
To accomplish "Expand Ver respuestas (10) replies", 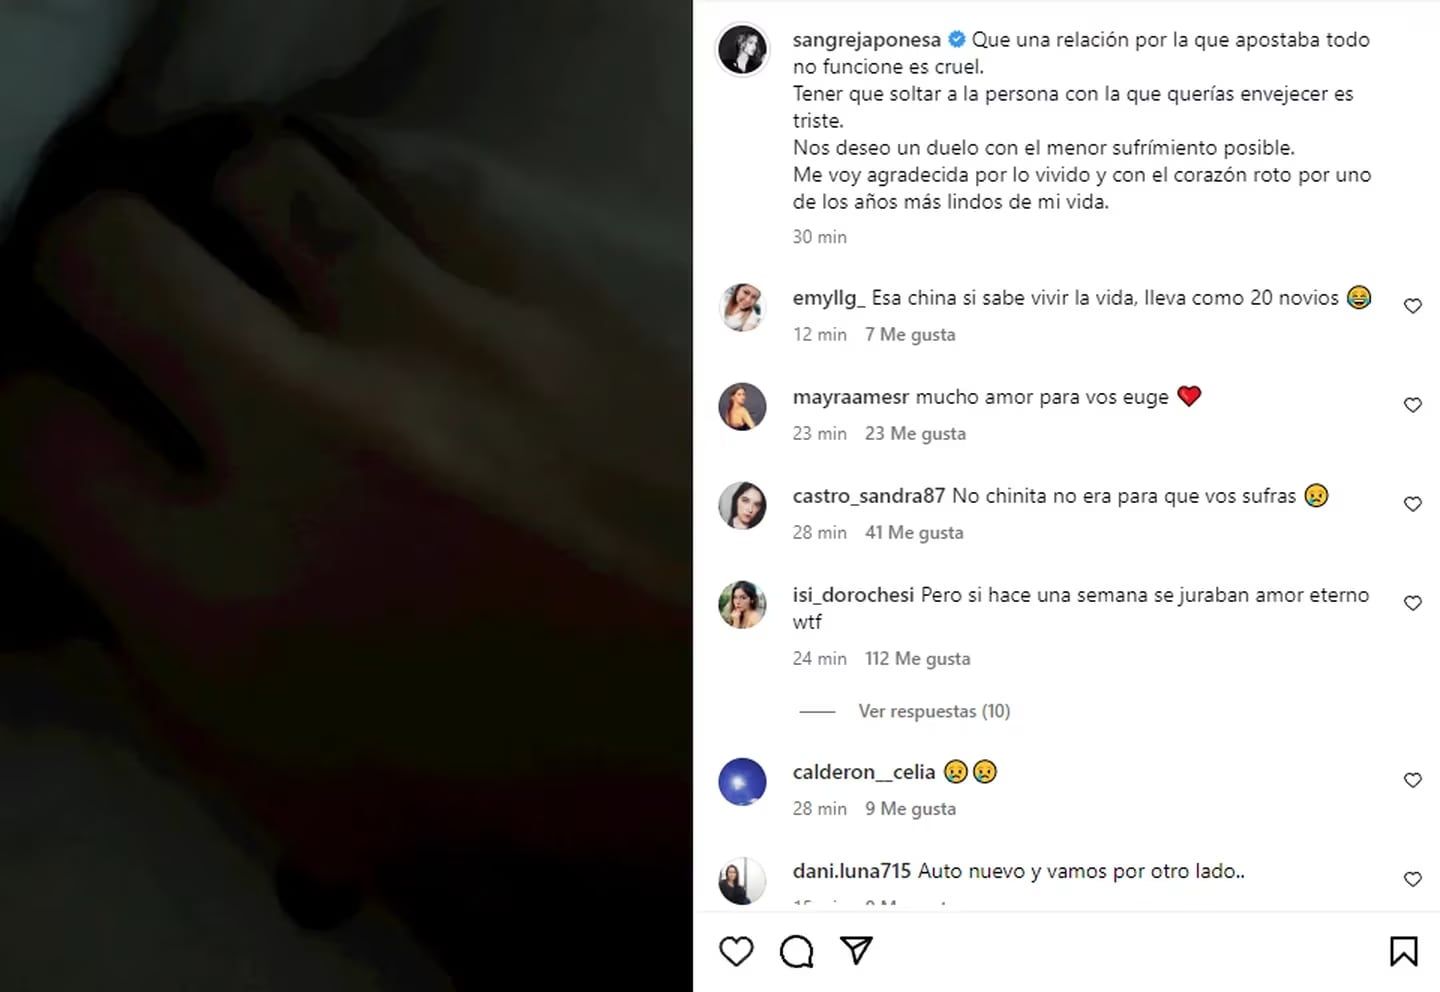I will coord(933,711).
